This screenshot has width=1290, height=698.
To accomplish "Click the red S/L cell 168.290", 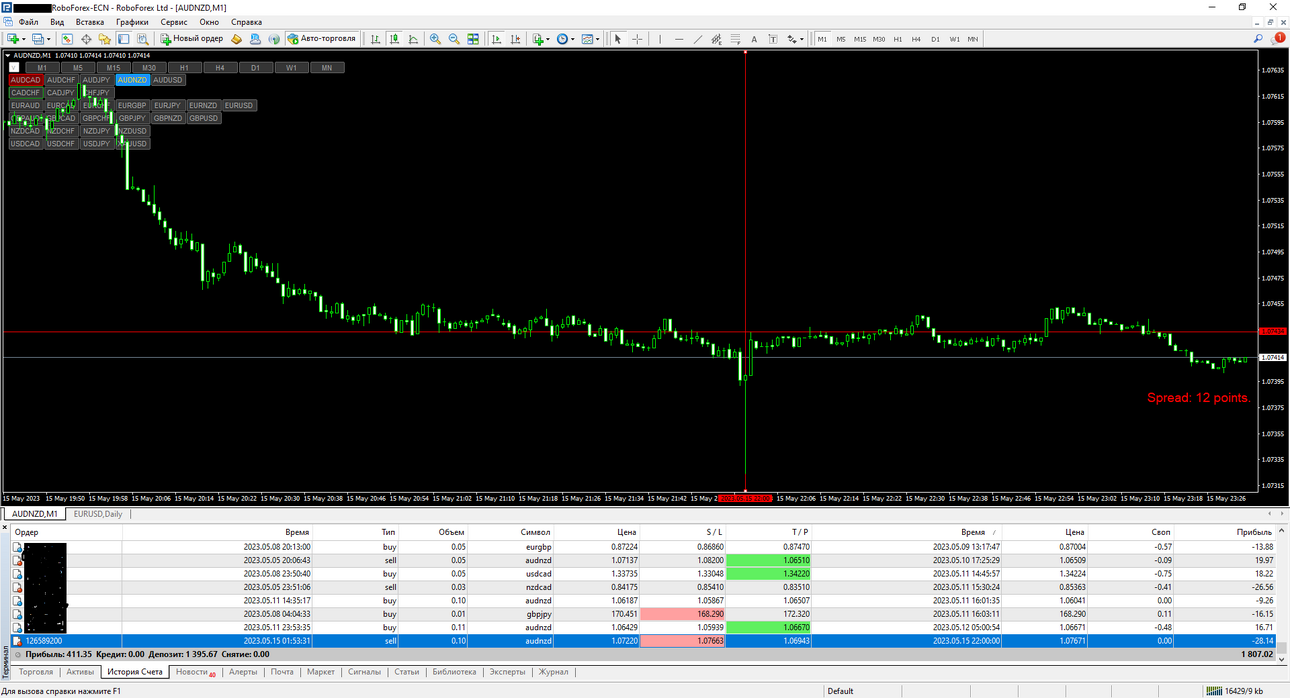I will pos(682,614).
